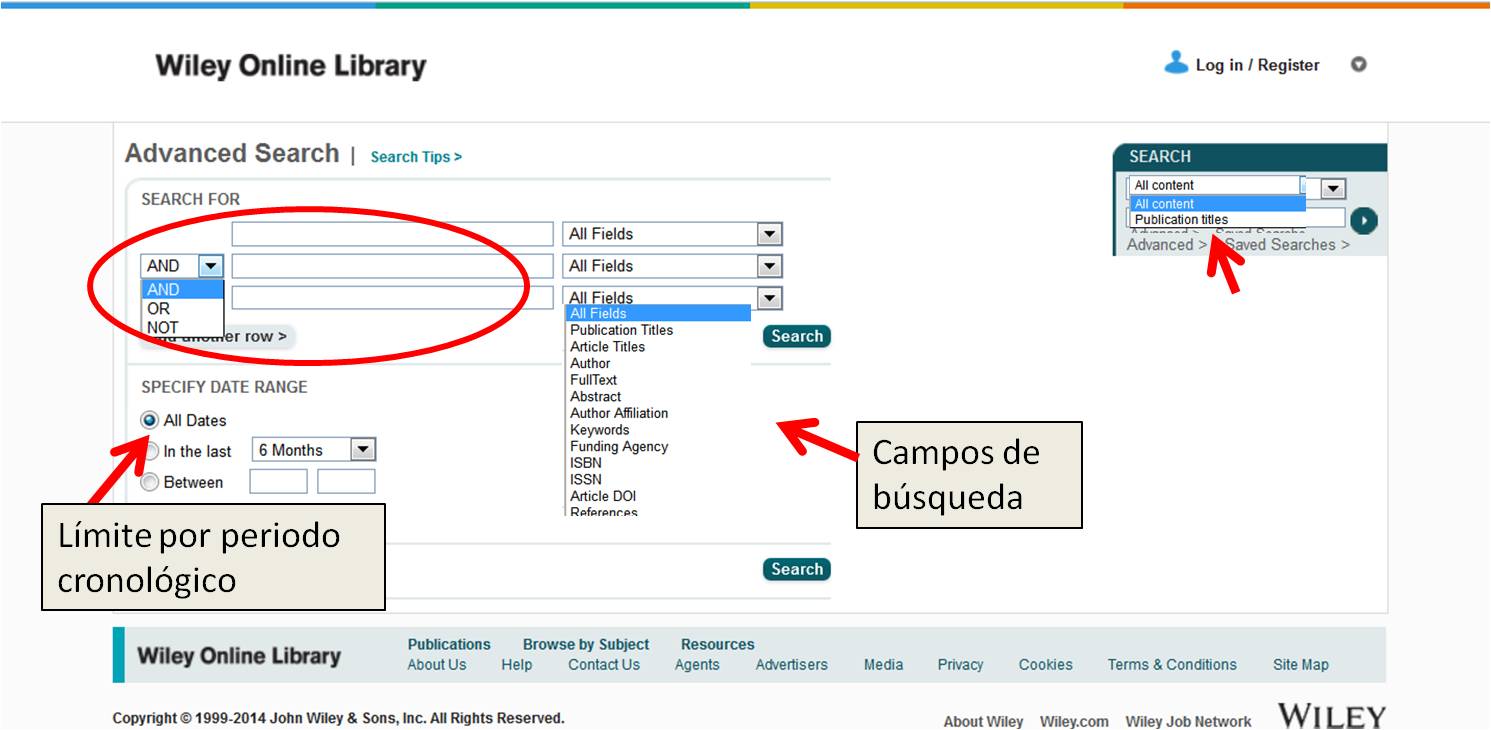Select Keywords in the field list

click(599, 430)
